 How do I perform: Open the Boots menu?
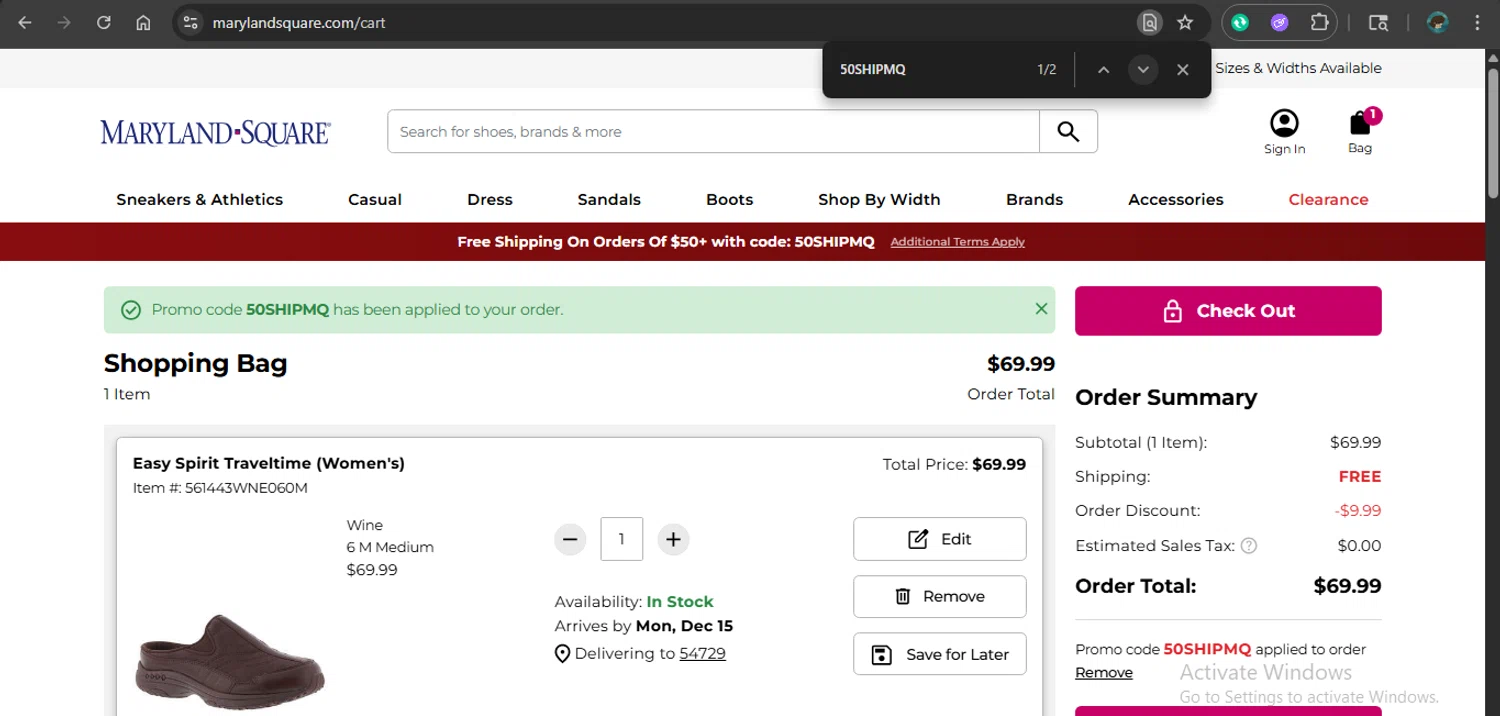[729, 199]
